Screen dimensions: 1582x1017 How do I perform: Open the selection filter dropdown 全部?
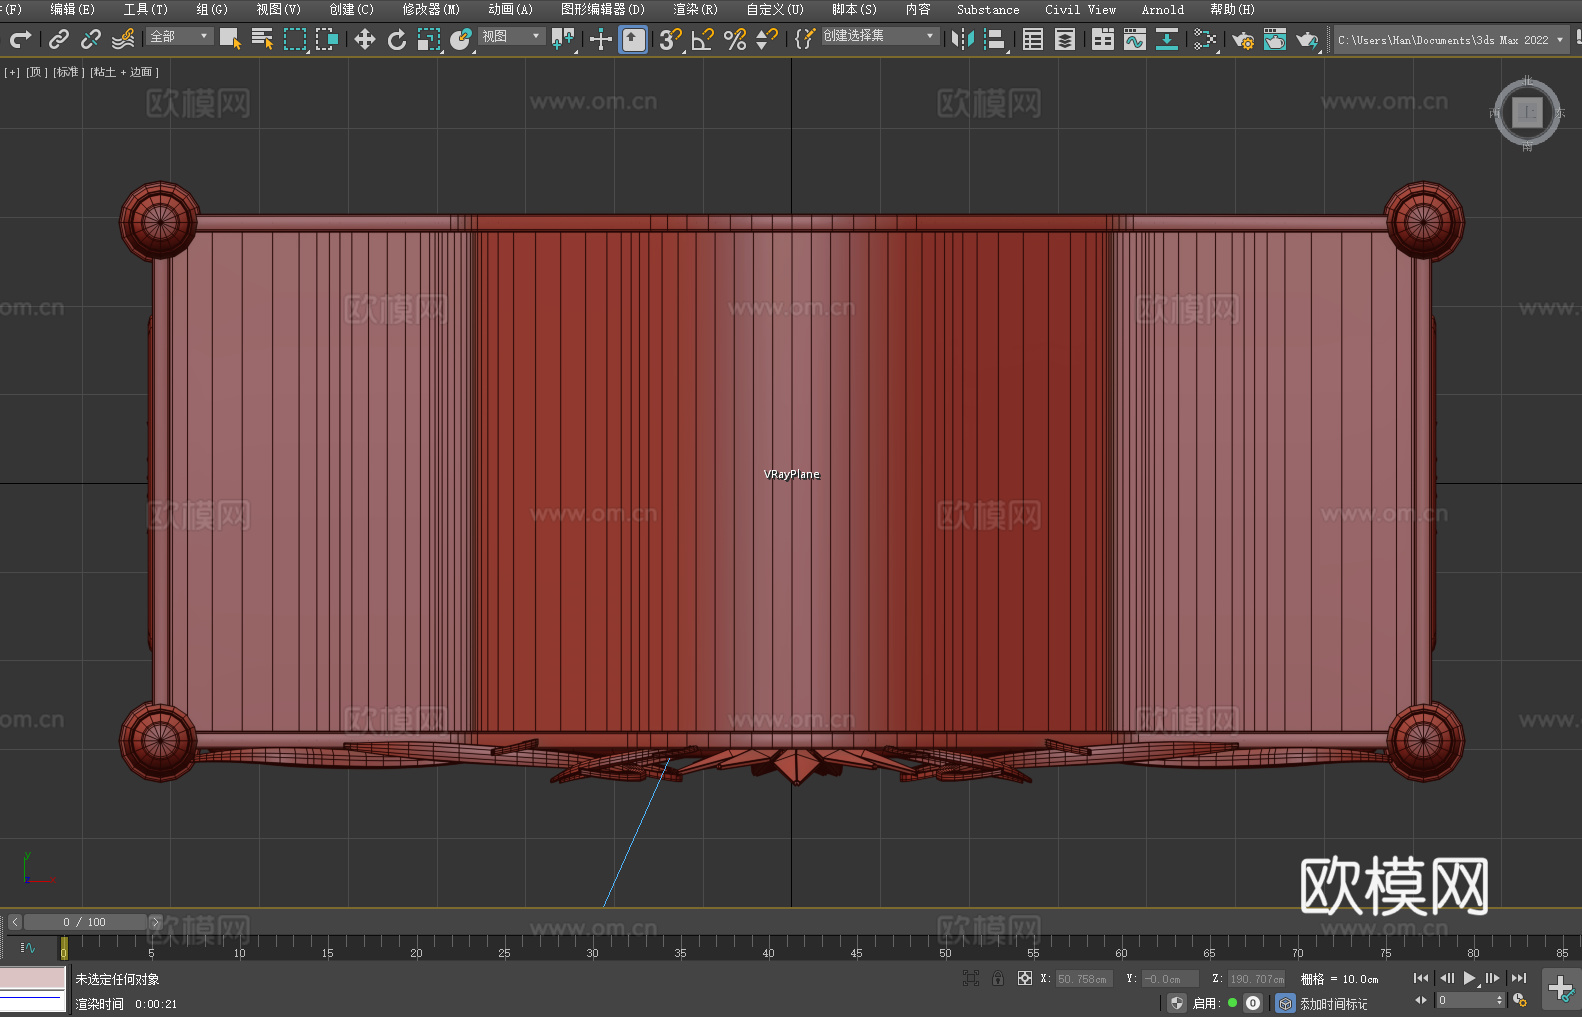pyautogui.click(x=179, y=36)
